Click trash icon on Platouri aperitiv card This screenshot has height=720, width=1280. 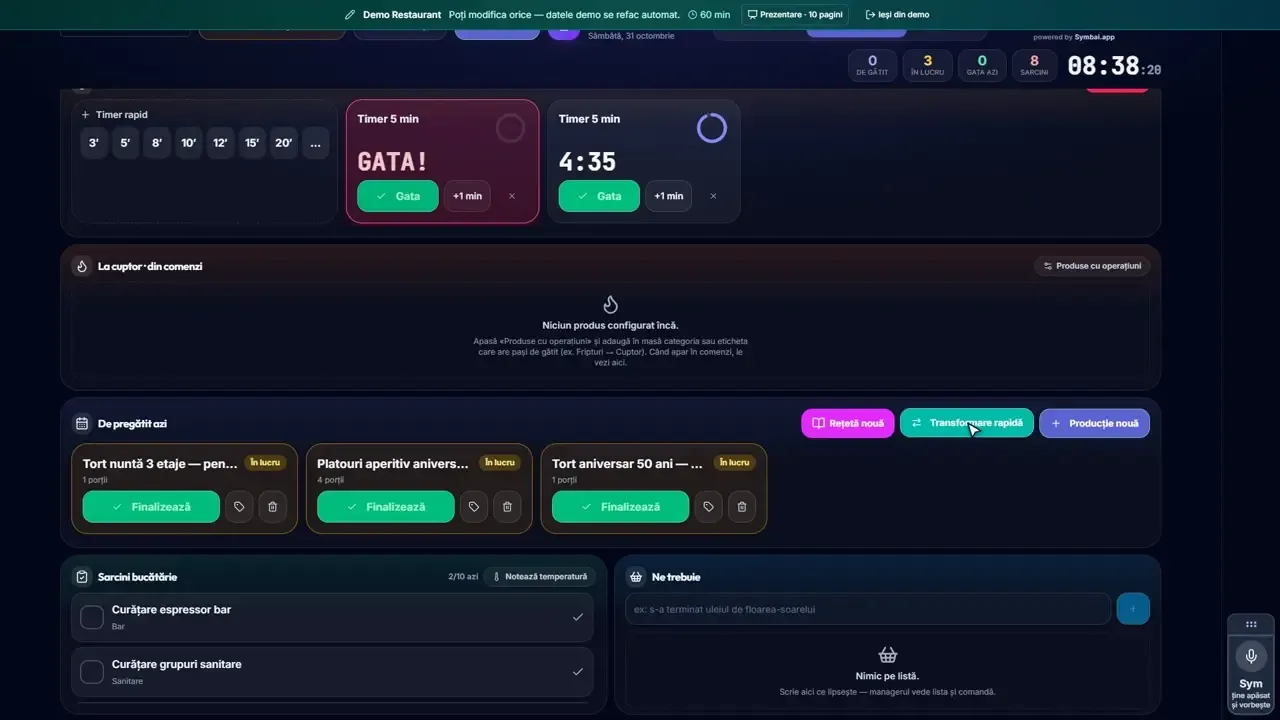pos(507,507)
